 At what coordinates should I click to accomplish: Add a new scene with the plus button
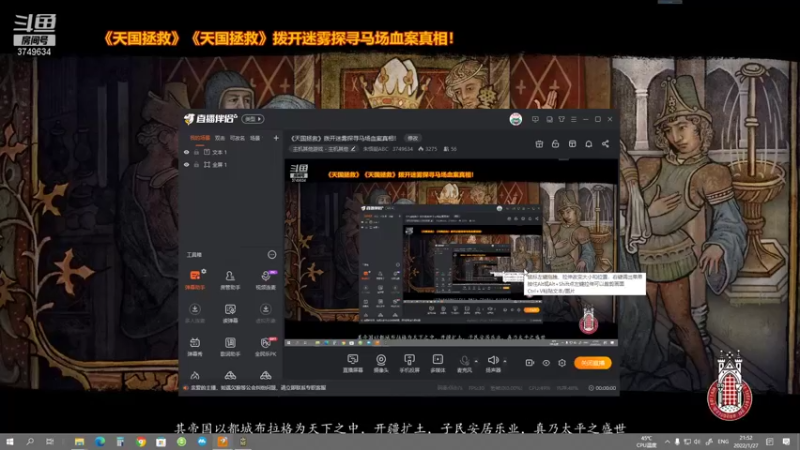pos(276,138)
